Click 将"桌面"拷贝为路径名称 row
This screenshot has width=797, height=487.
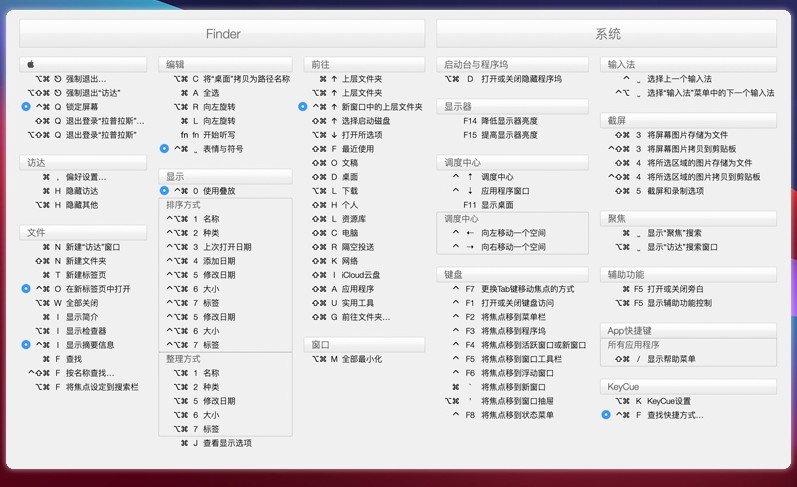pos(232,79)
